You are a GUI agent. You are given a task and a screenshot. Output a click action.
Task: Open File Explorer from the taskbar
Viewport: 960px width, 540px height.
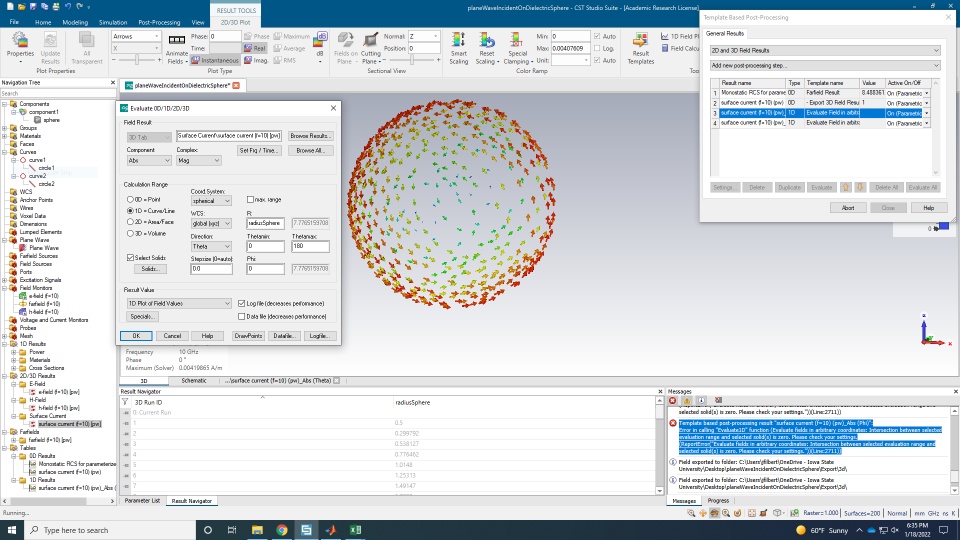pyautogui.click(x=257, y=530)
